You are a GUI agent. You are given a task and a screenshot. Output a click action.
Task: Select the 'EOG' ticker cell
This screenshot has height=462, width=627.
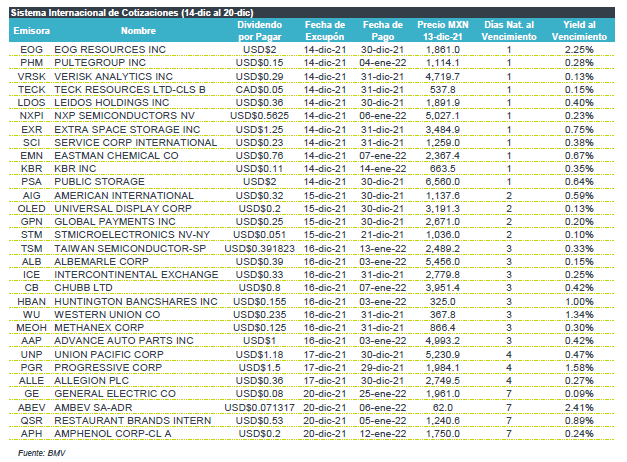pyautogui.click(x=32, y=50)
